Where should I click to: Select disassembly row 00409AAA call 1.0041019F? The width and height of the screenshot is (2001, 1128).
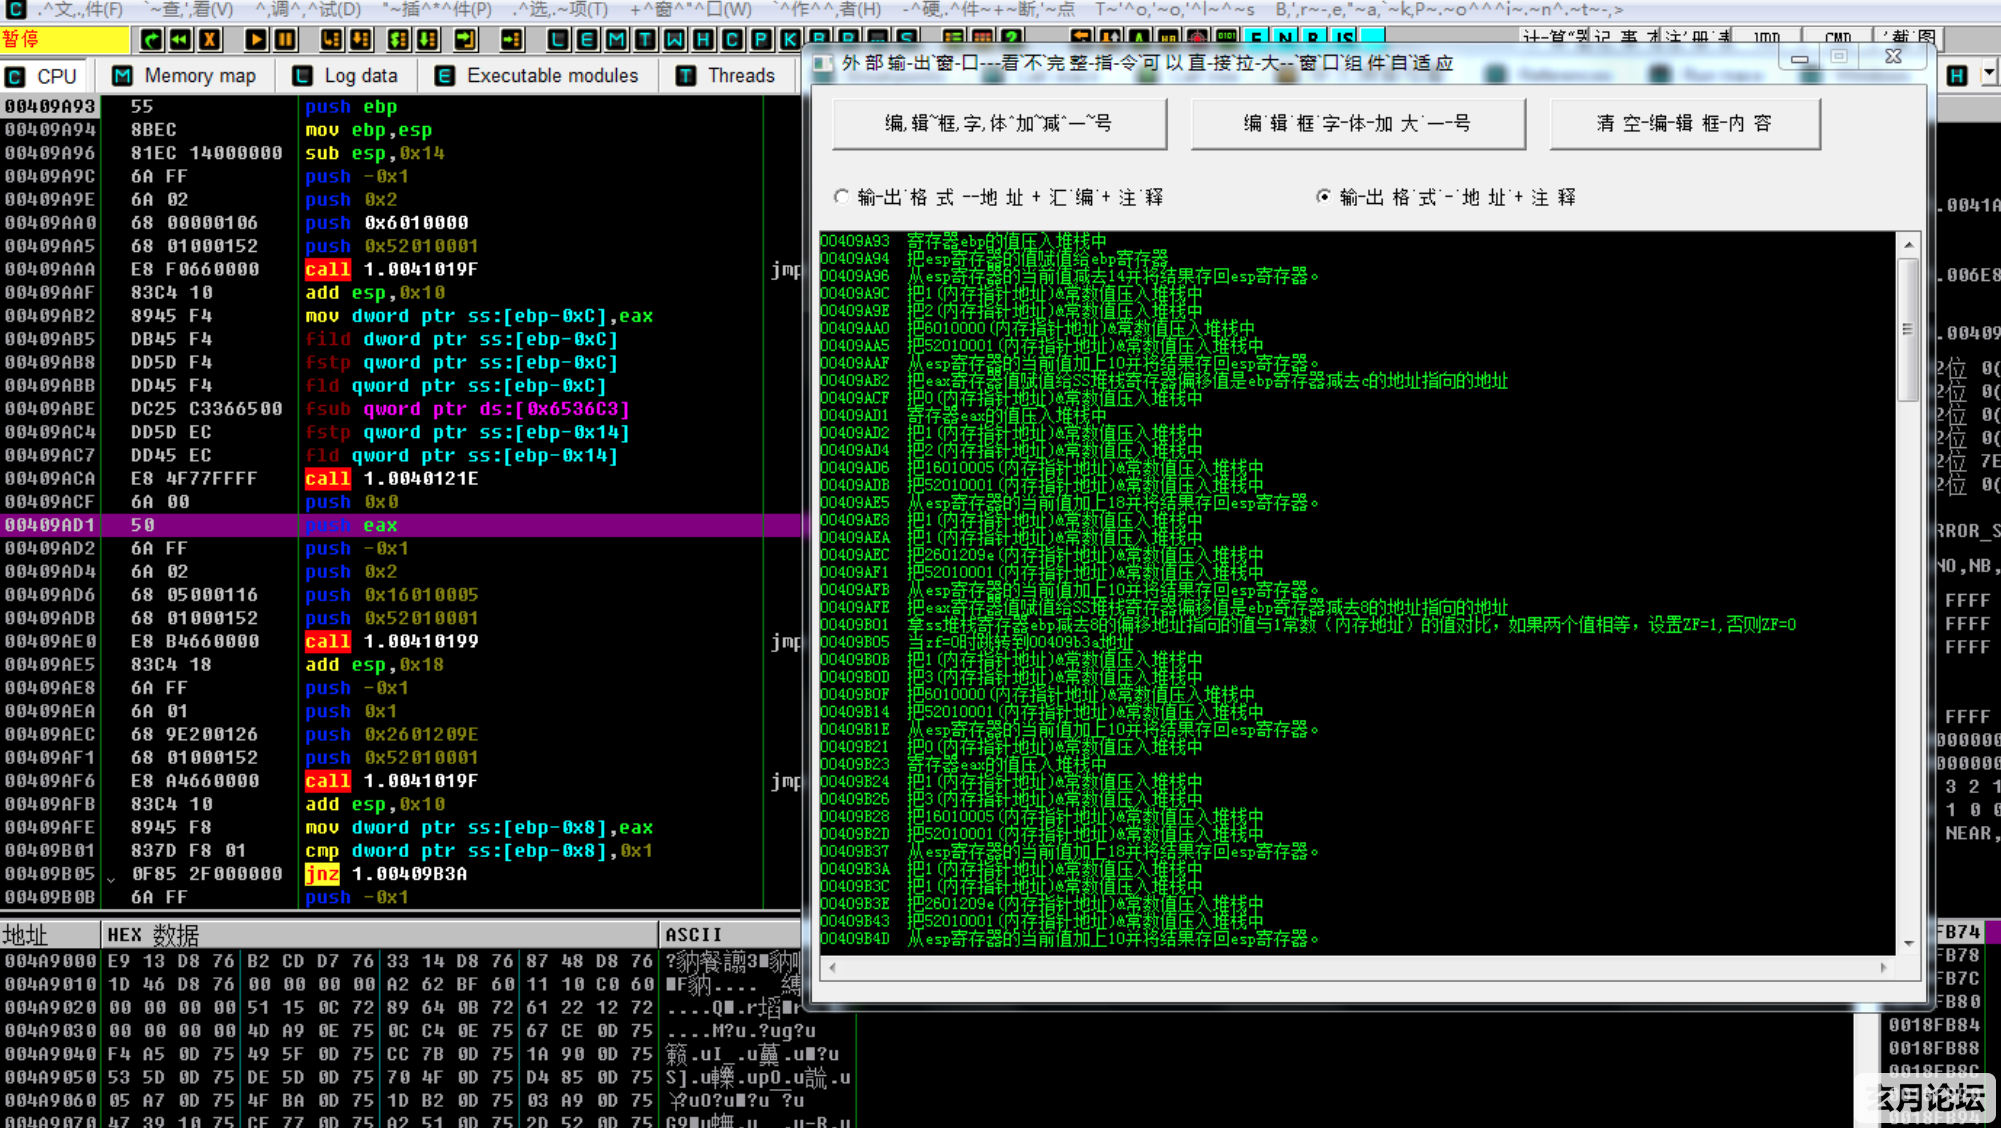(x=400, y=269)
